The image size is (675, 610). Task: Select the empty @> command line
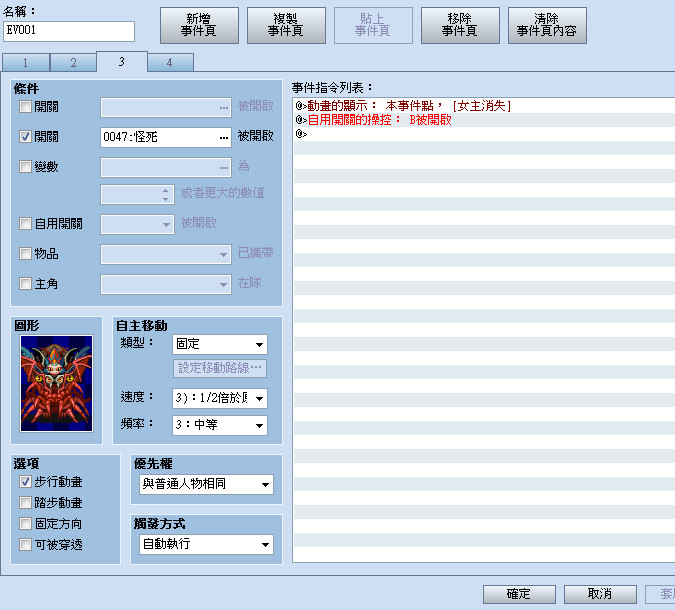[484, 134]
